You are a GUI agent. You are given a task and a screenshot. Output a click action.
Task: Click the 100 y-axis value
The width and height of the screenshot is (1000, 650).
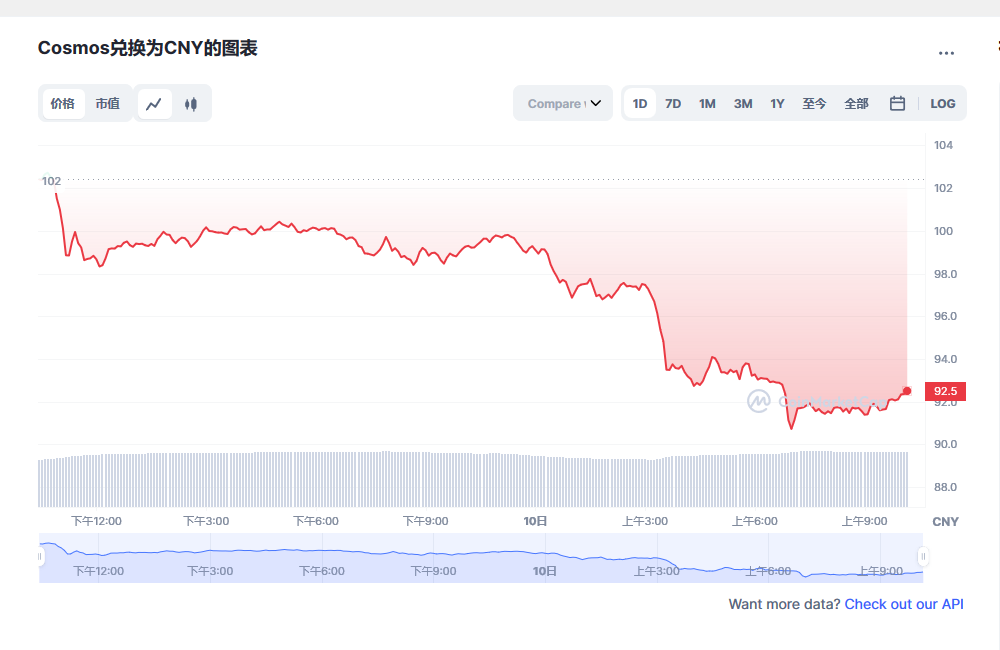coord(943,231)
